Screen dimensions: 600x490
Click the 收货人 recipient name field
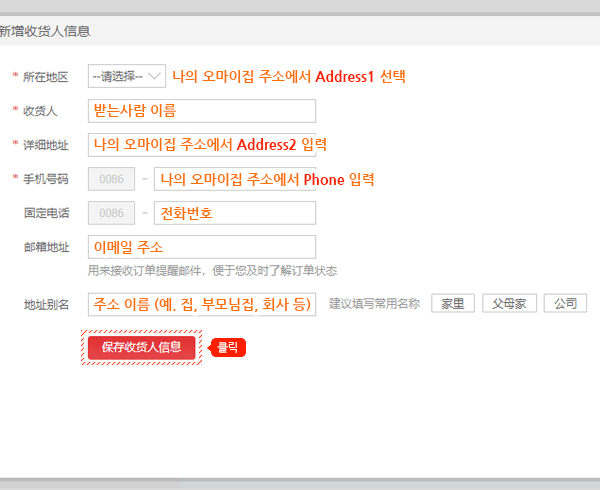201,110
